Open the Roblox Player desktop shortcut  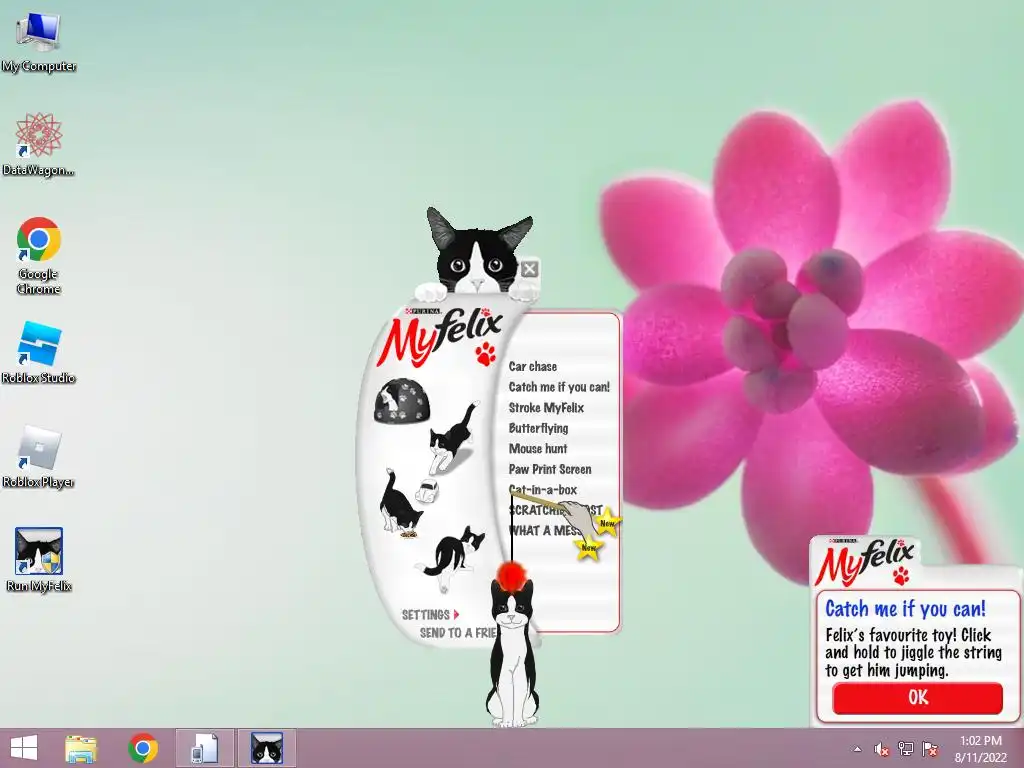click(39, 456)
